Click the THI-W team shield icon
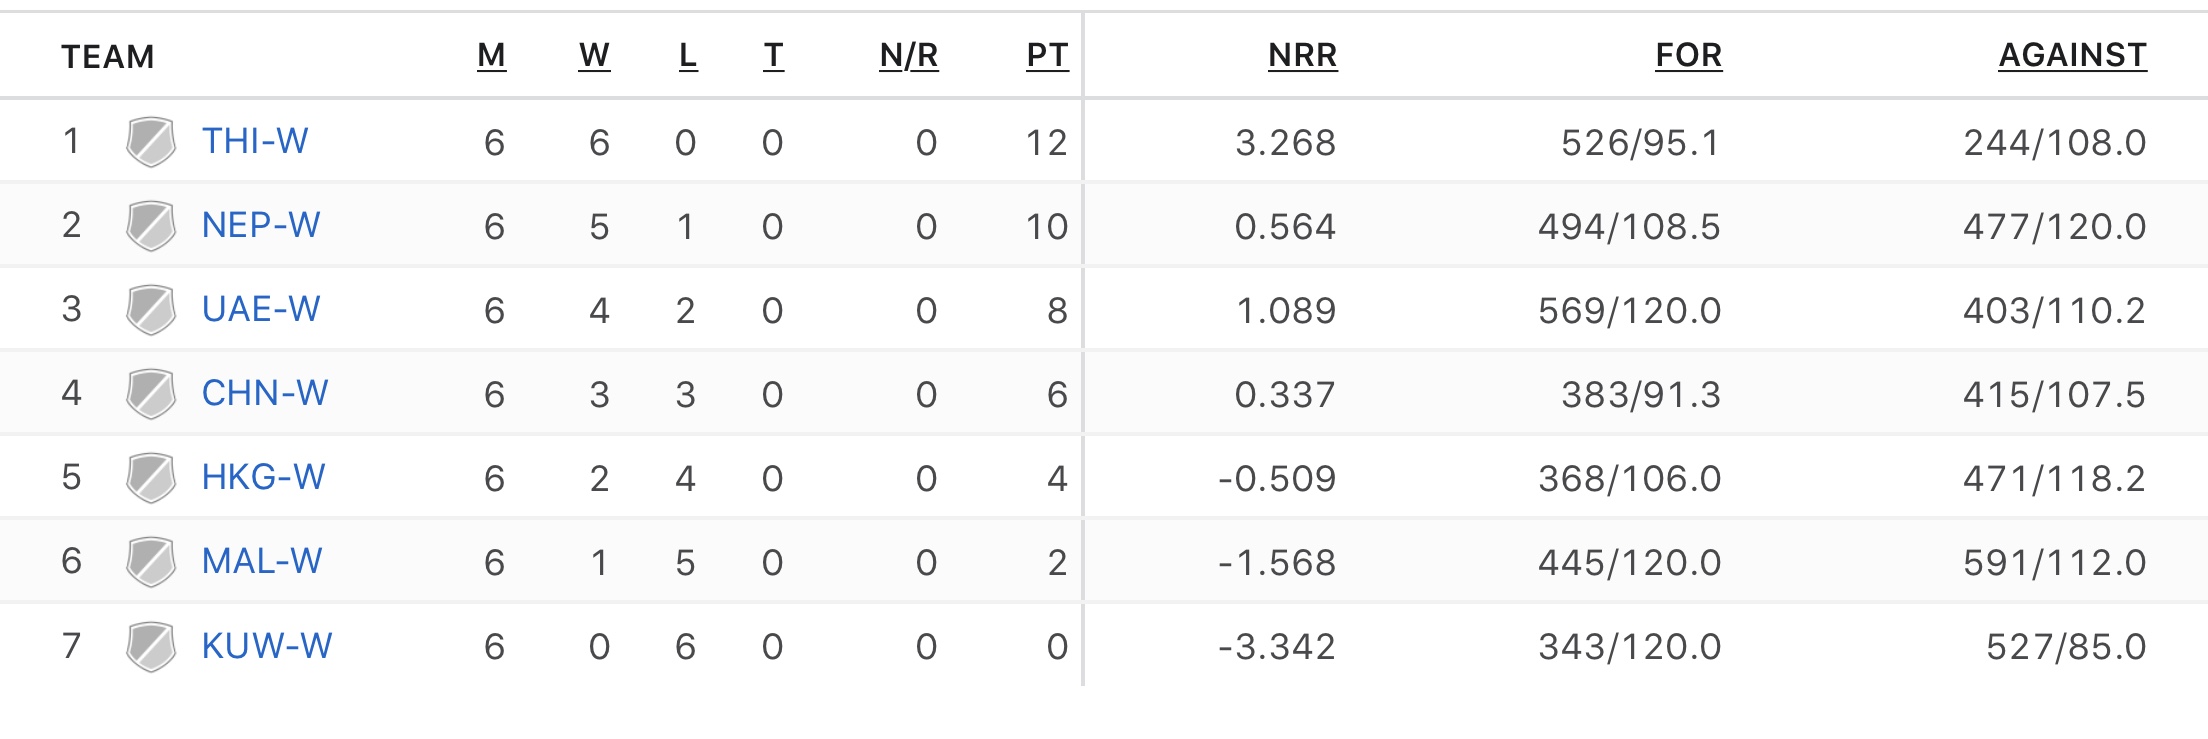Viewport: 2208px width, 739px height. coord(151,142)
